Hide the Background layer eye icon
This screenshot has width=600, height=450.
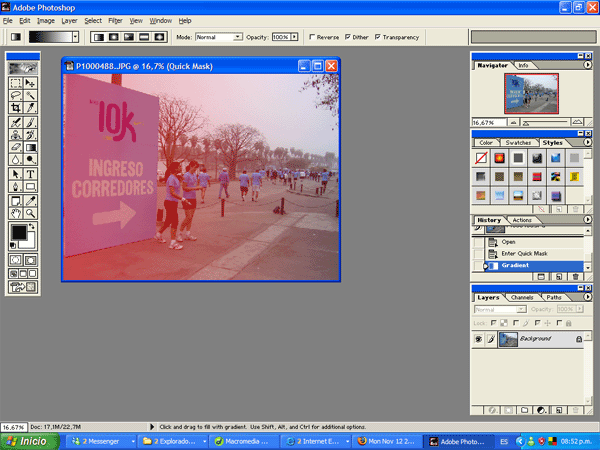point(478,339)
